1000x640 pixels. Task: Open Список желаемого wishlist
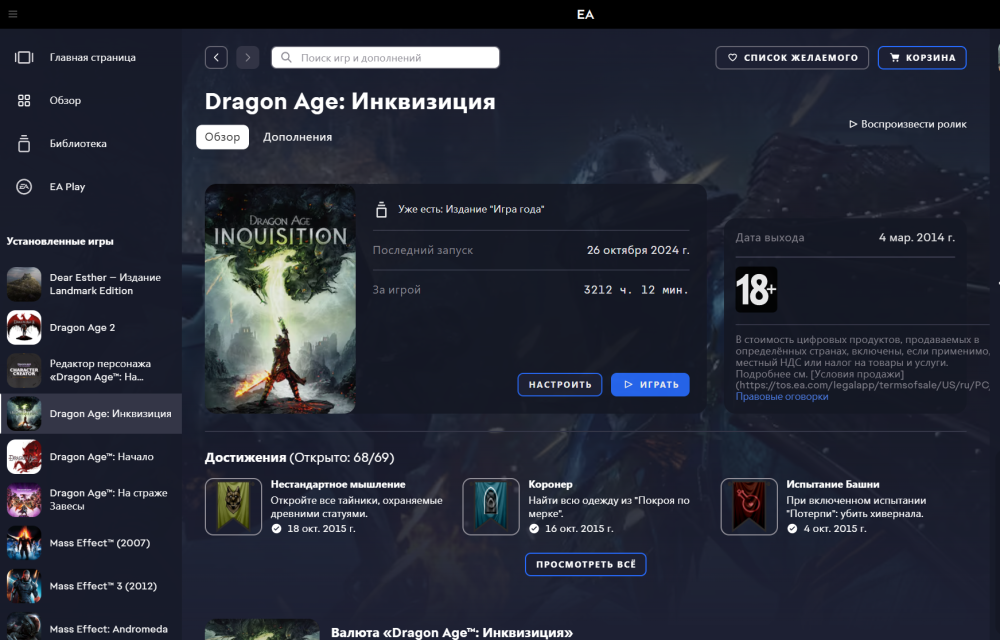pos(791,58)
